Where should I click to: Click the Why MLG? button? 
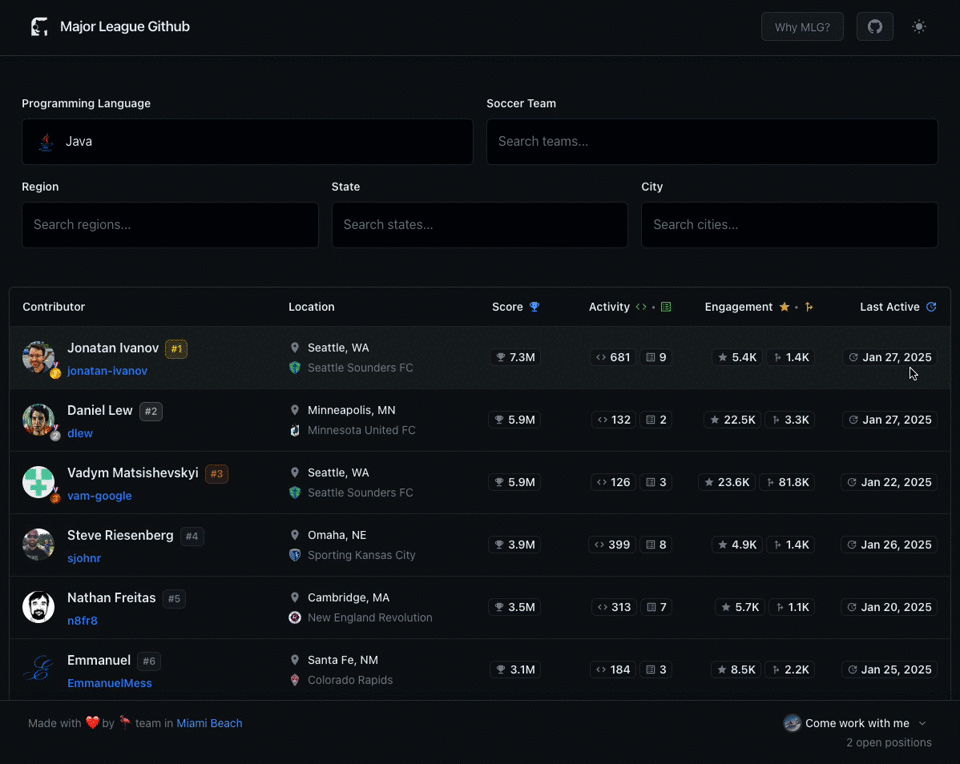(x=802, y=27)
